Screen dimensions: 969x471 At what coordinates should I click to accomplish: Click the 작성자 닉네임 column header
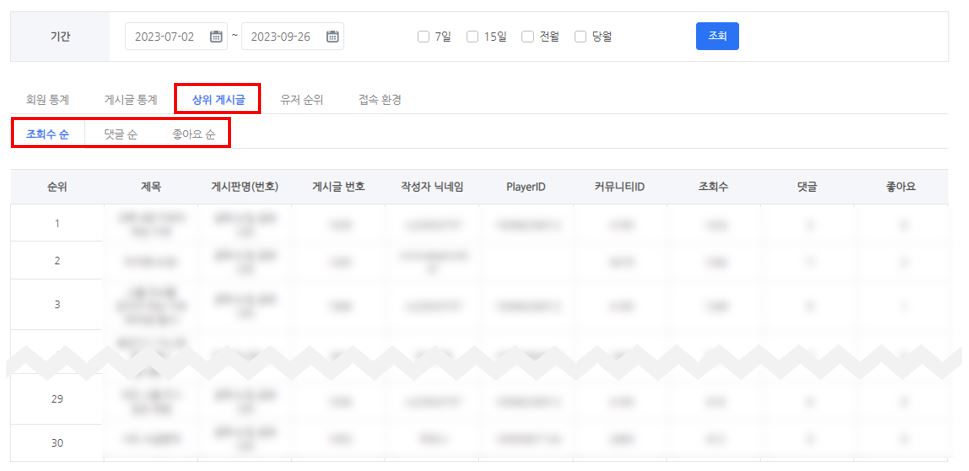click(432, 187)
